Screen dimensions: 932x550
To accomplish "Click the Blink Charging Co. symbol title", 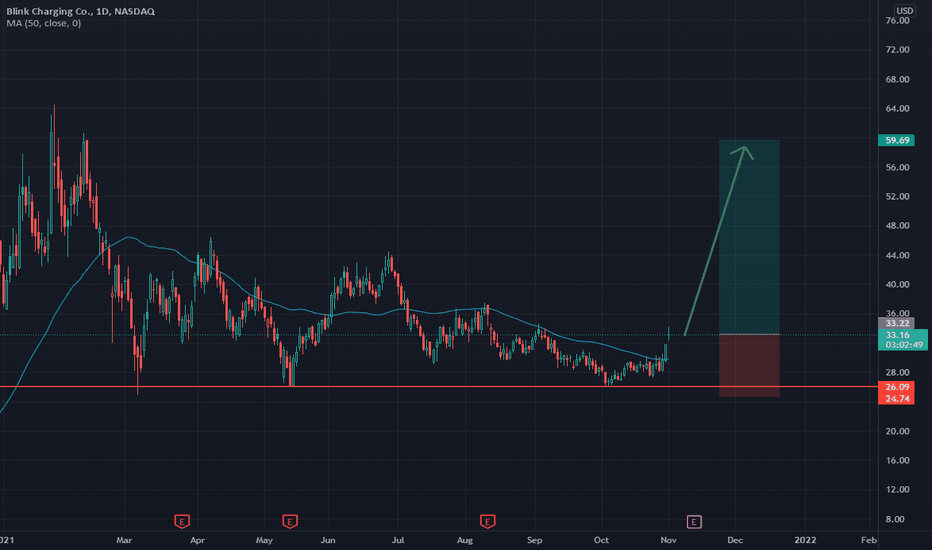I will pyautogui.click(x=80, y=11).
